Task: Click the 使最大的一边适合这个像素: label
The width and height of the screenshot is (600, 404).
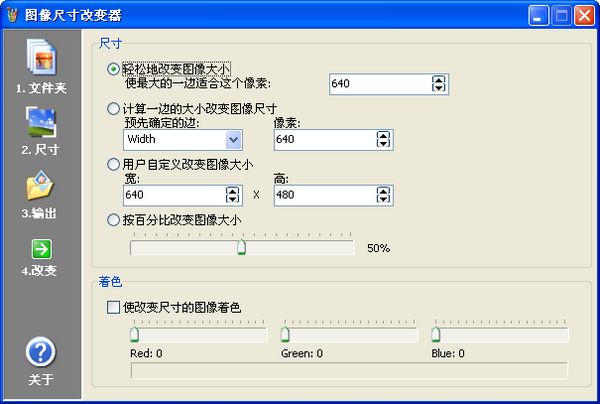Action: pyautogui.click(x=198, y=83)
